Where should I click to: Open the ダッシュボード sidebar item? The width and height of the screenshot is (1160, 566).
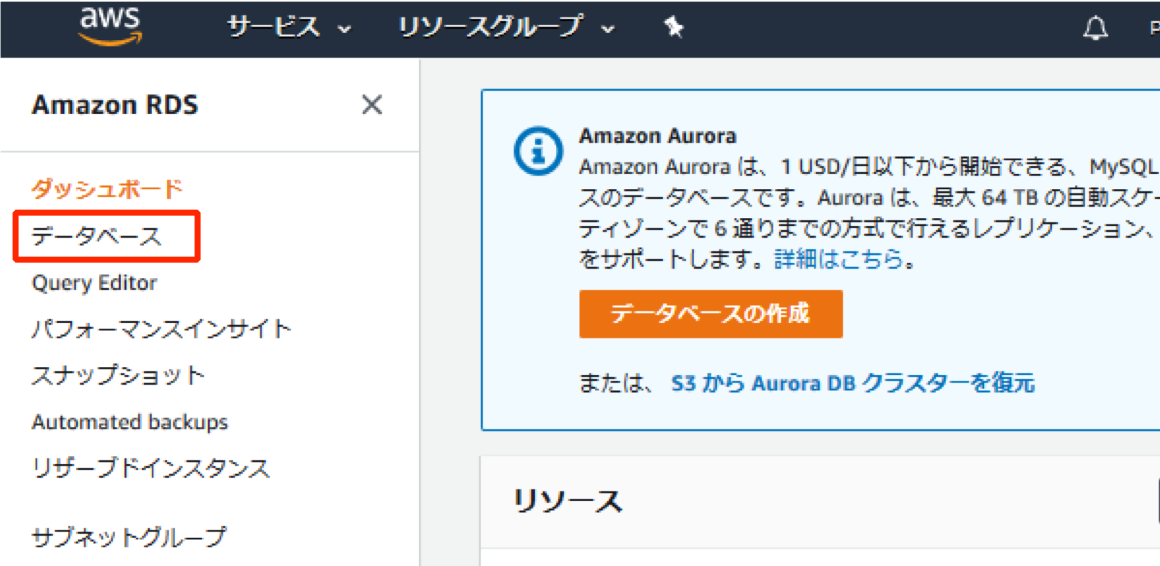[107, 189]
